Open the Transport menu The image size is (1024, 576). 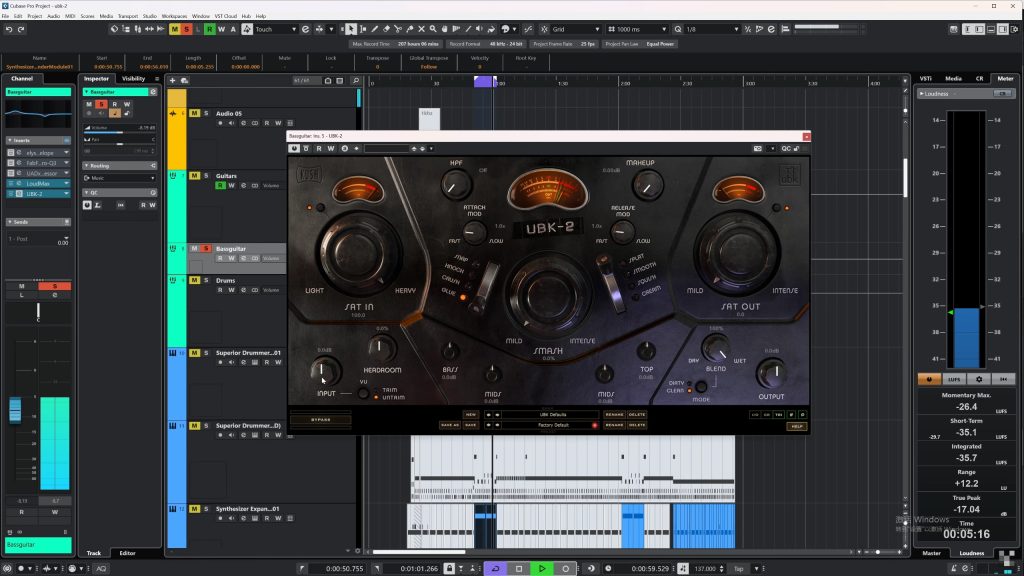(127, 16)
